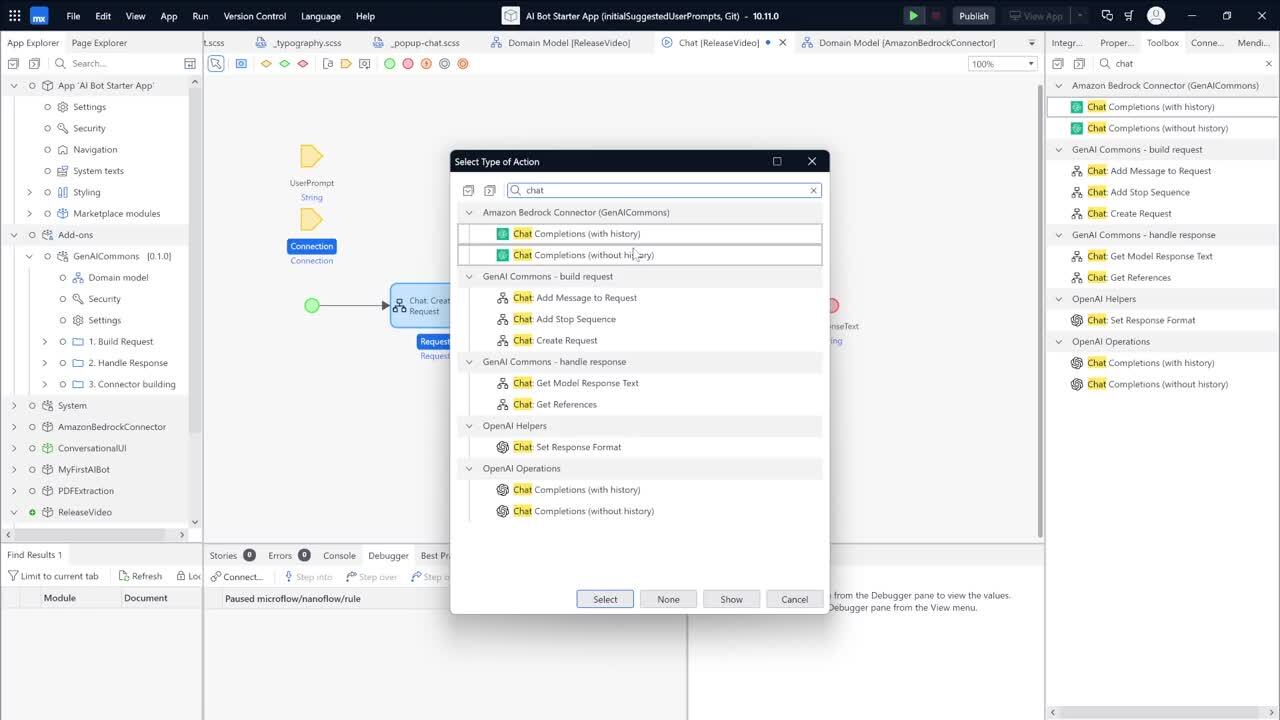
Task: Select the blue Activity toolbar icon
Action: (241, 63)
